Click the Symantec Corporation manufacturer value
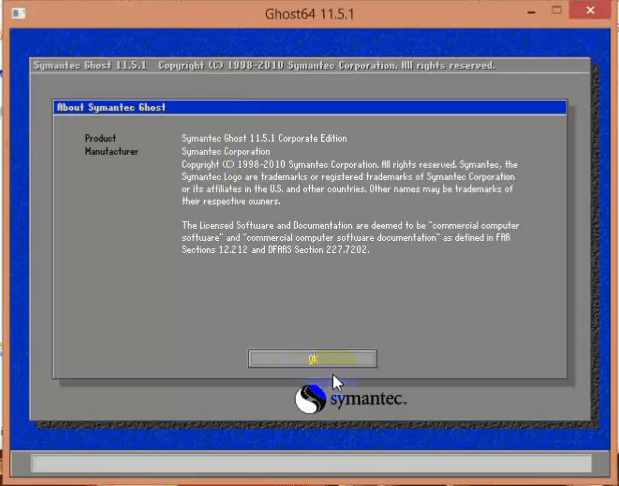The image size is (619, 486). [225, 152]
